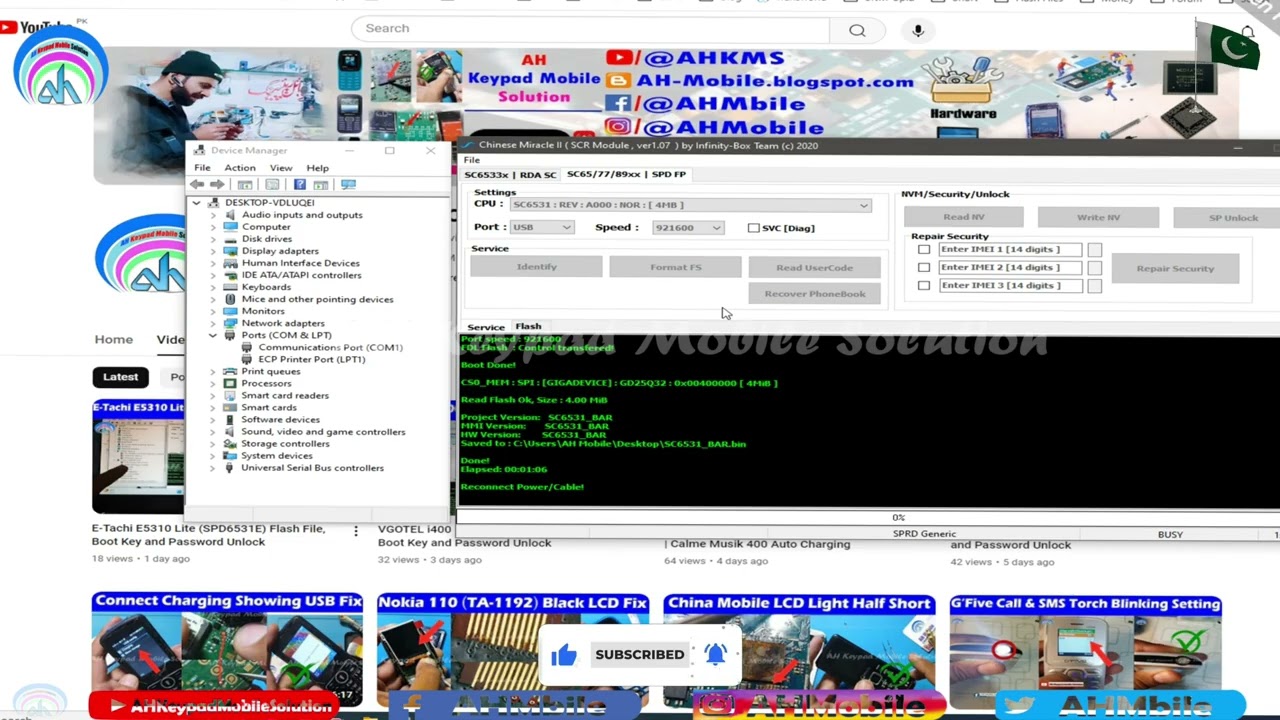Expand the Monitors node
The image size is (1280, 720).
pyautogui.click(x=213, y=311)
